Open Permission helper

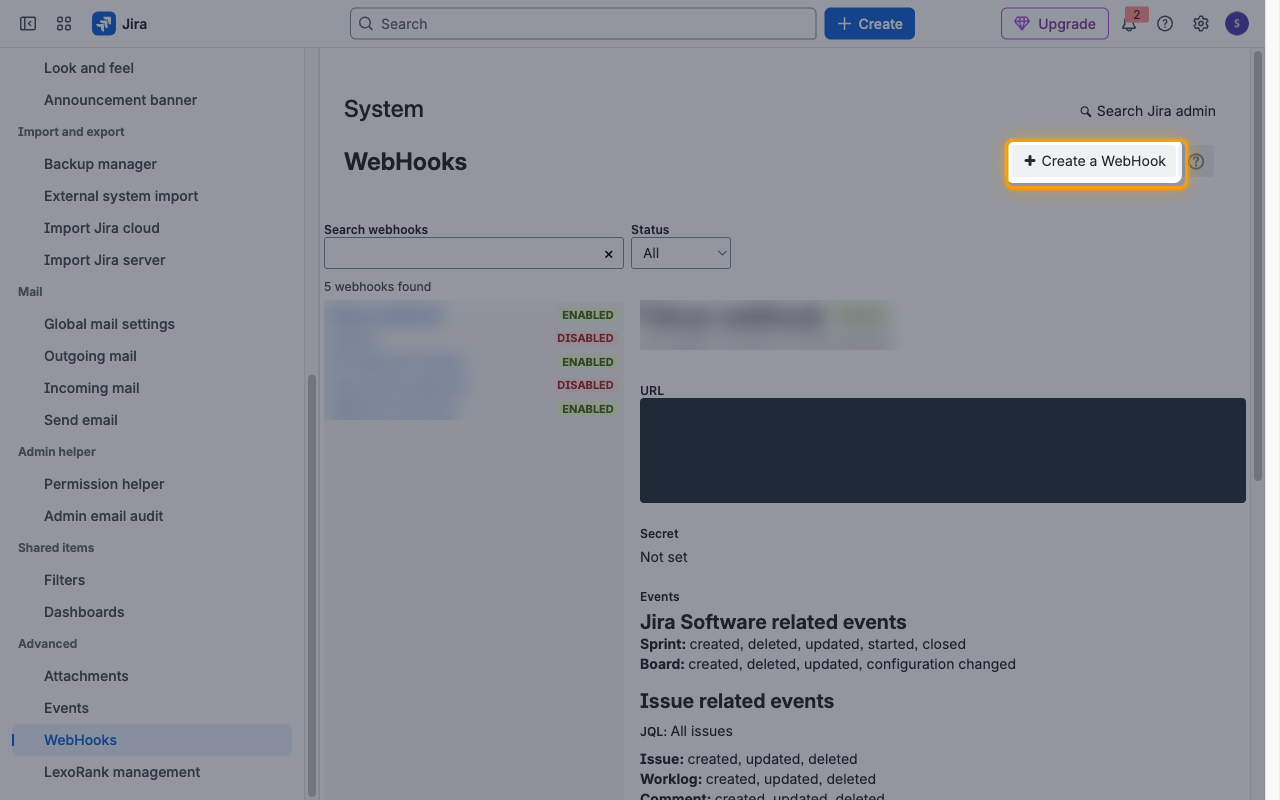[x=104, y=484]
